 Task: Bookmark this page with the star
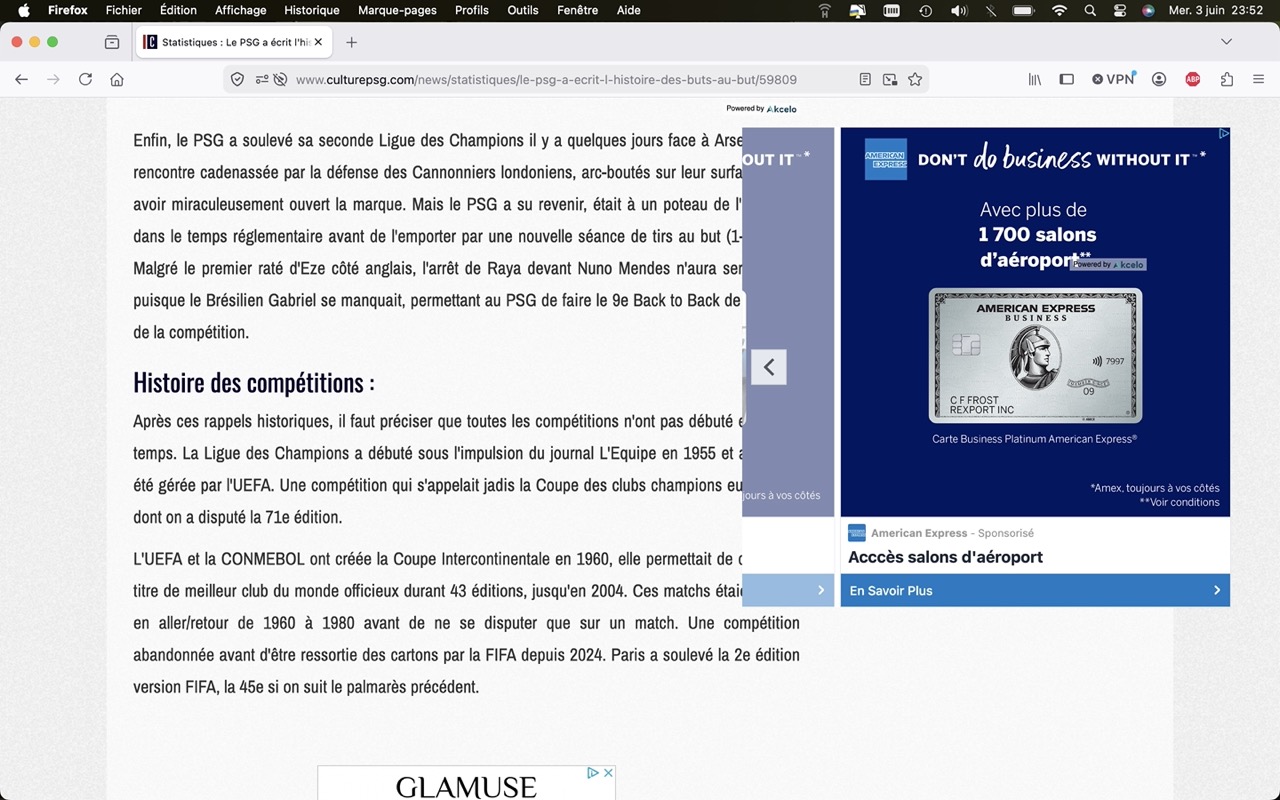point(915,80)
